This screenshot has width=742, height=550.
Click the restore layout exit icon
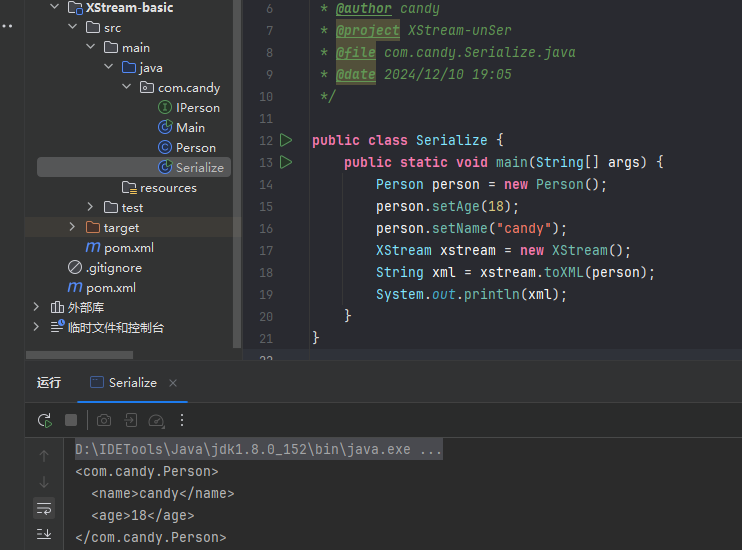click(131, 420)
